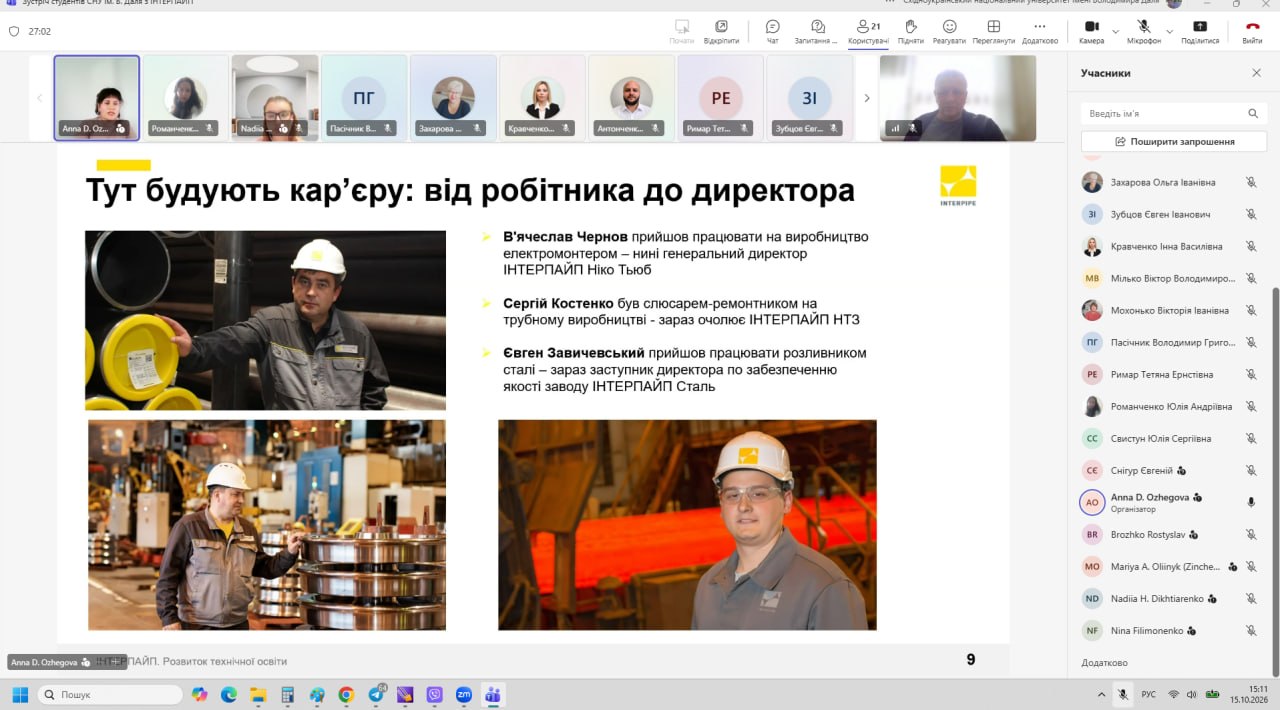The image size is (1280, 710).
Task: Click the muted mic icon for Пасічник Володимир
Action: (1251, 342)
